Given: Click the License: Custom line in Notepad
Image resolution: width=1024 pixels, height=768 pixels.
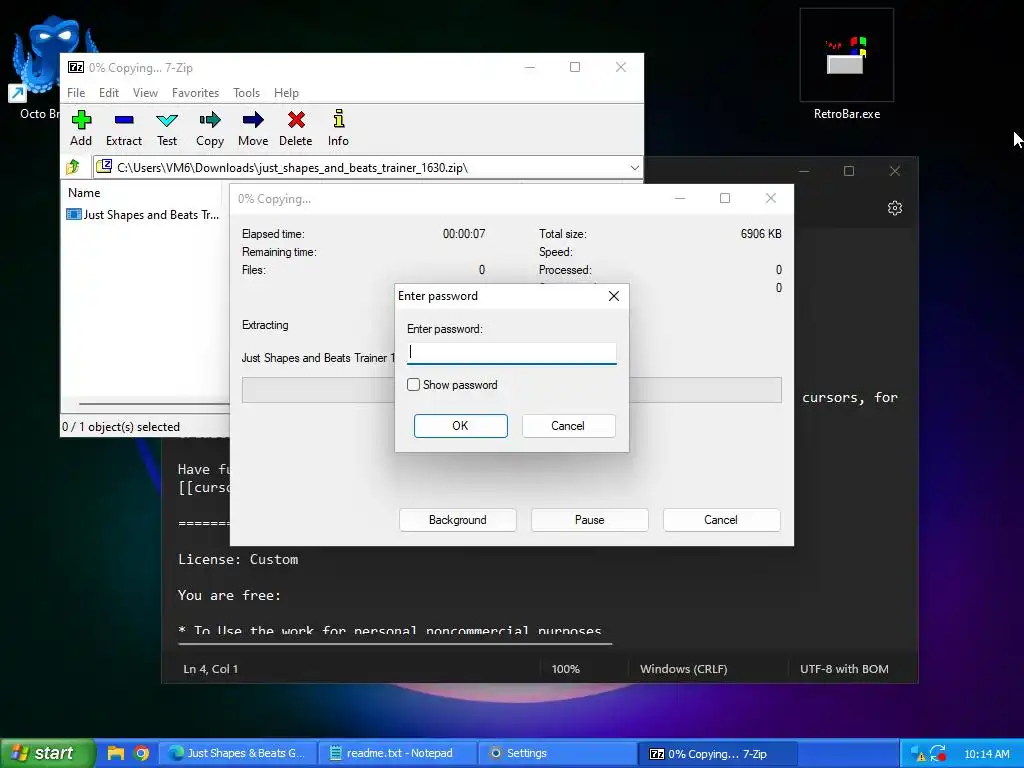Looking at the screenshot, I should (x=238, y=559).
